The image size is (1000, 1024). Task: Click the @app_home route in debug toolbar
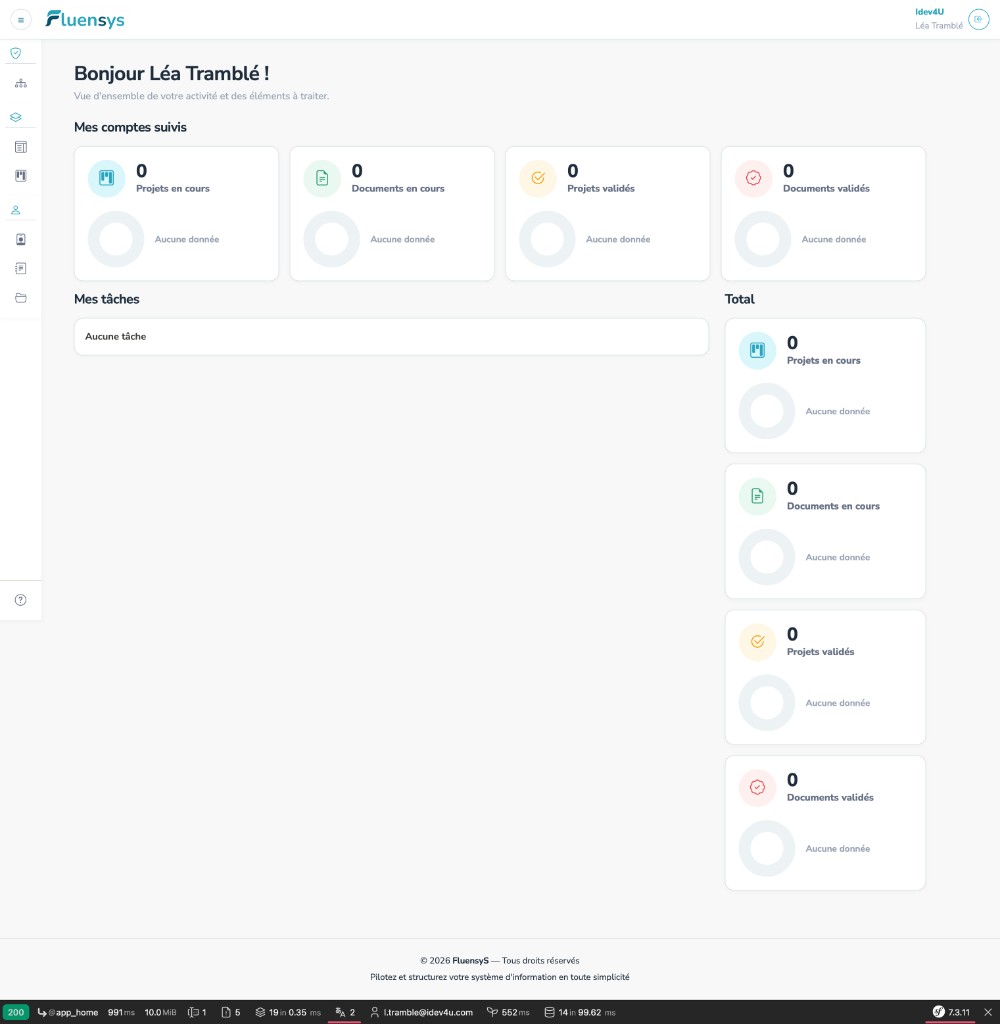68,1012
